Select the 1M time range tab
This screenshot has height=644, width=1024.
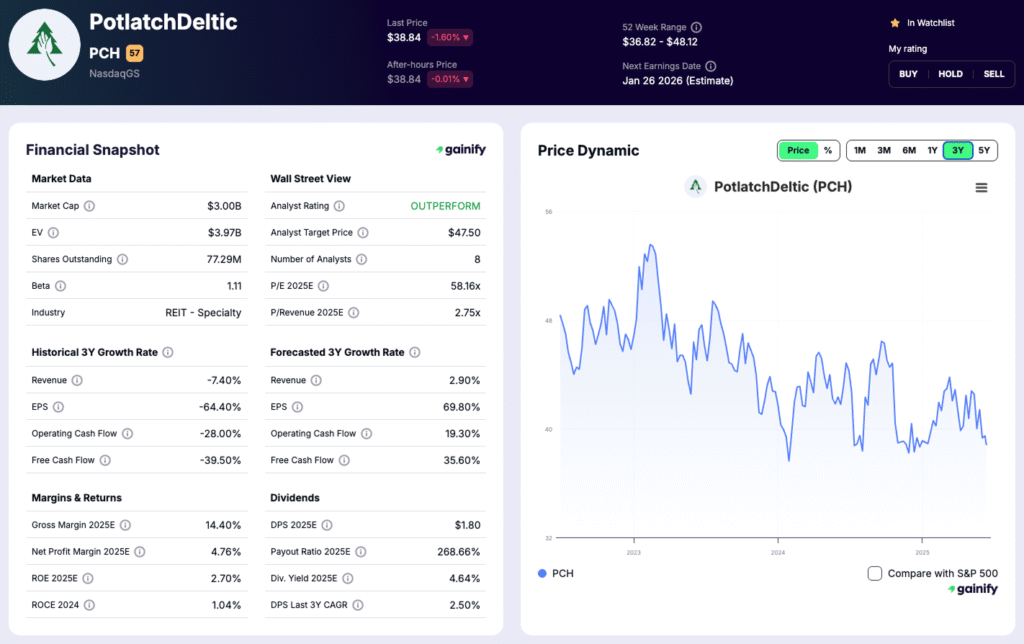[x=860, y=151]
